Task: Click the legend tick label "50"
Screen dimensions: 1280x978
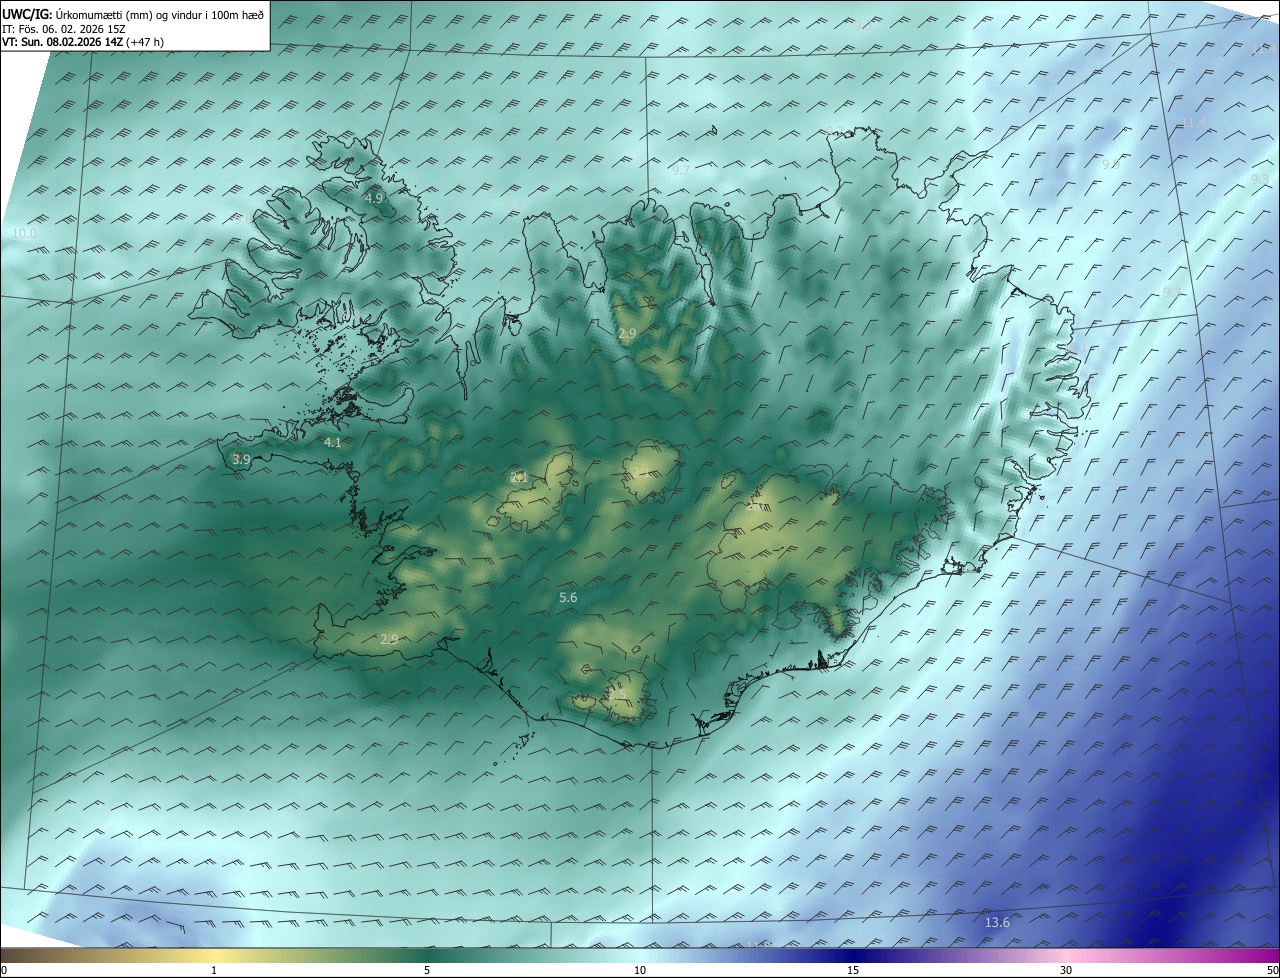Action: coord(1272,970)
